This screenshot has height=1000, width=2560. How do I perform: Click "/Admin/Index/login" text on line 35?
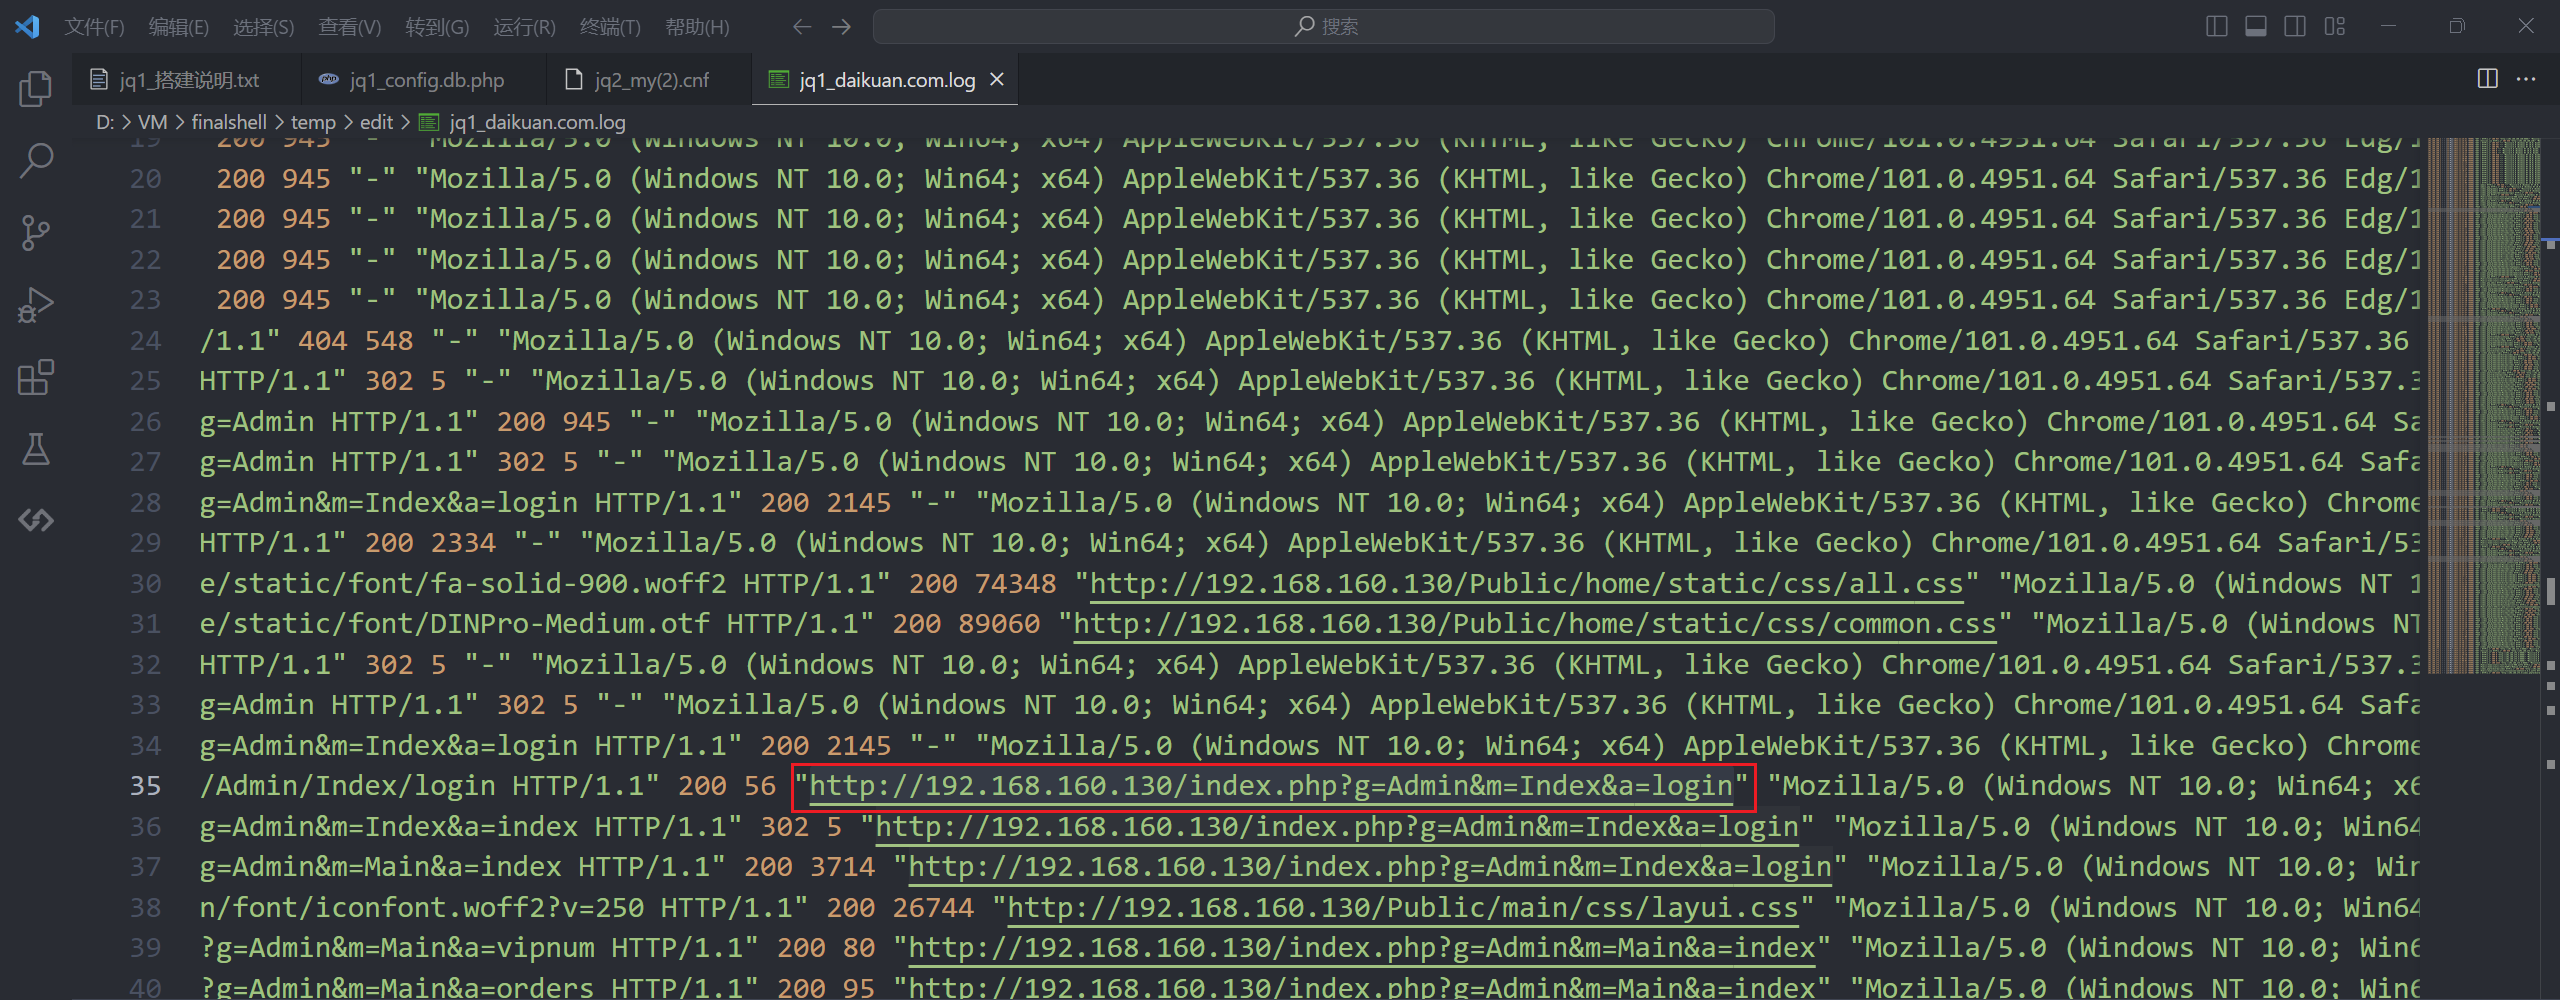click(x=347, y=786)
